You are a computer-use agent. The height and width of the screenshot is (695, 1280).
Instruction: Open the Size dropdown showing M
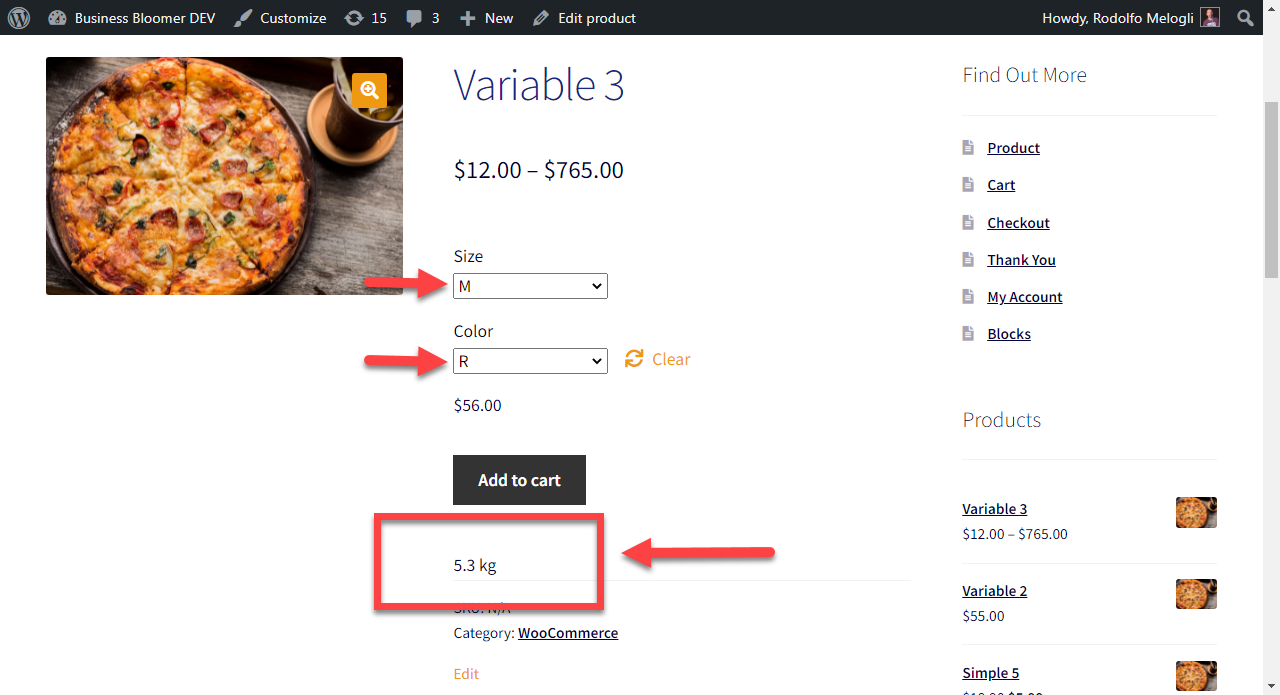(530, 286)
